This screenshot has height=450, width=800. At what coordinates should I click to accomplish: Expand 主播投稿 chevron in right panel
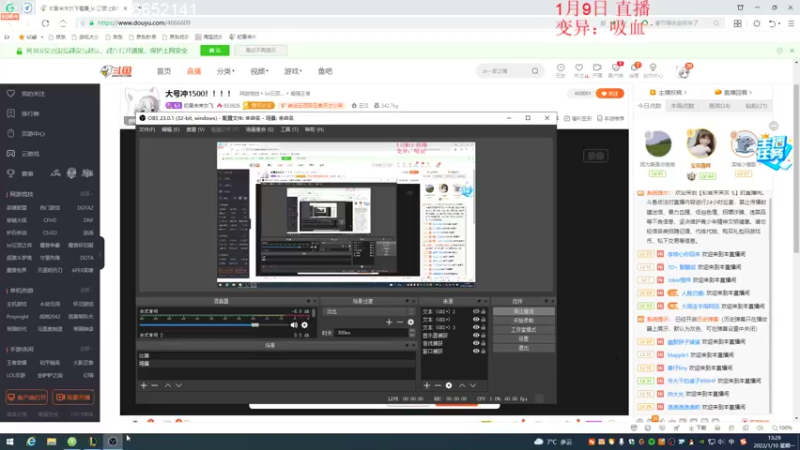685,92
